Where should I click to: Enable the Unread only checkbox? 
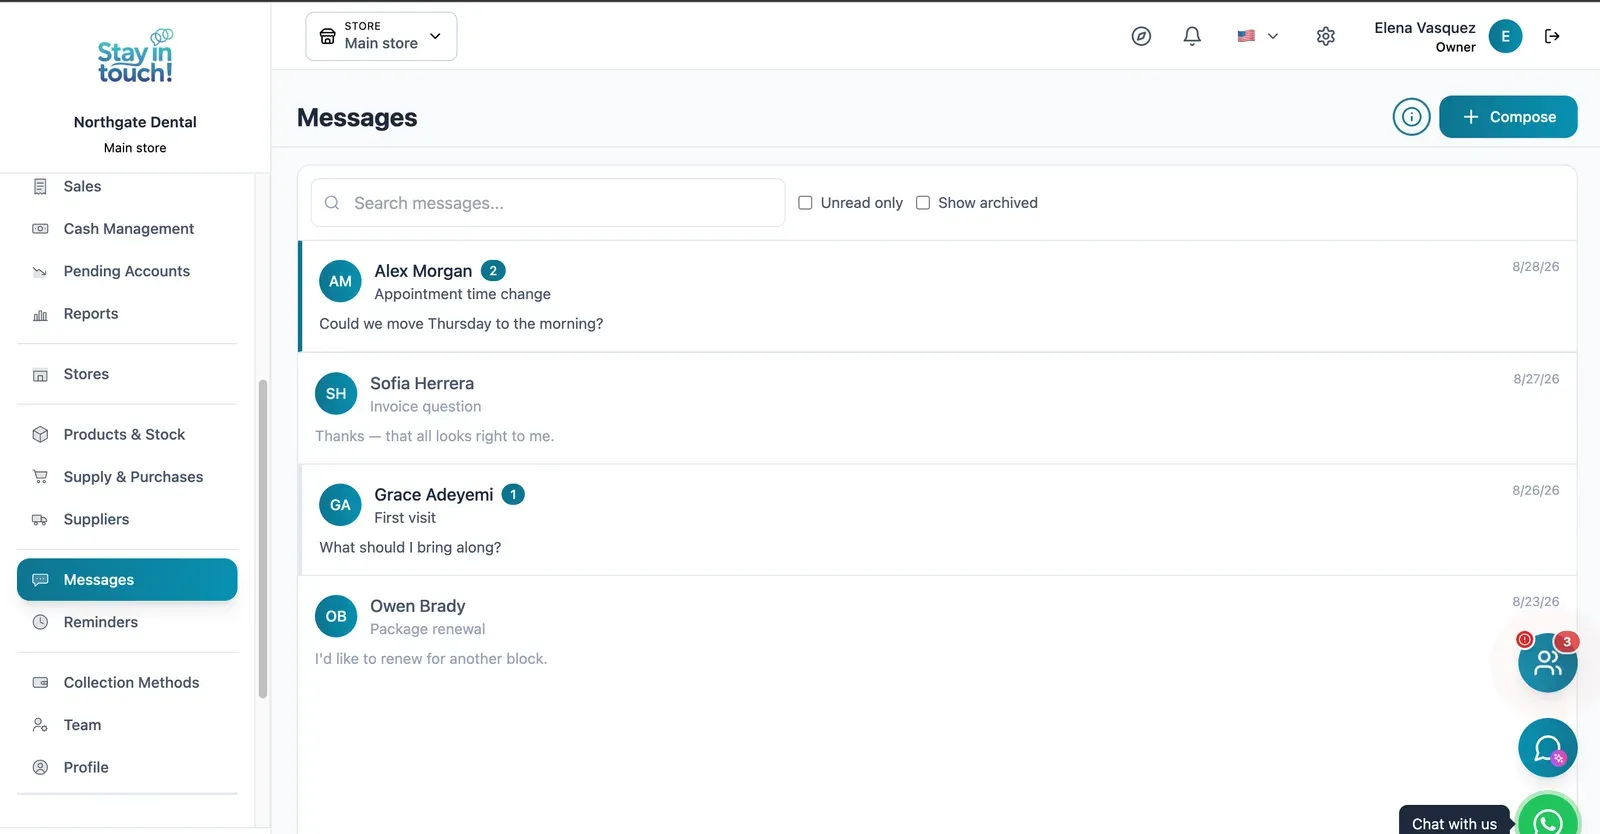click(x=805, y=203)
